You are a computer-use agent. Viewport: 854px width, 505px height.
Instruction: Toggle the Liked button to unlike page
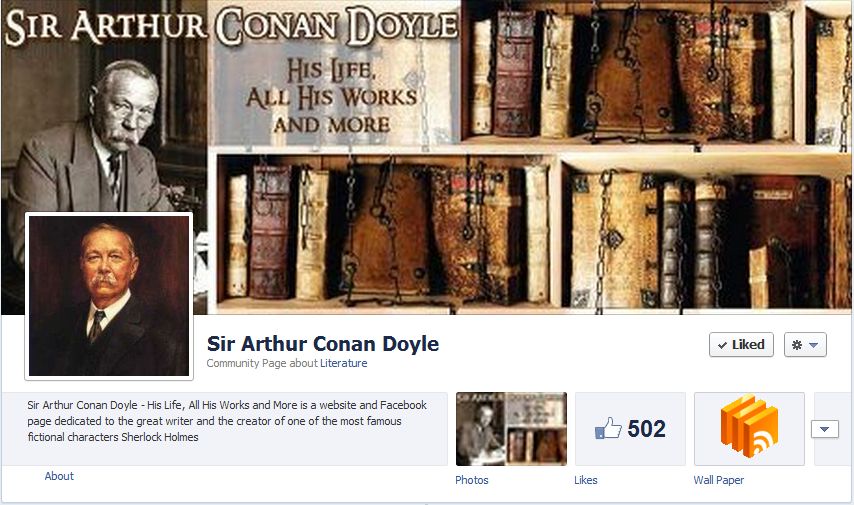741,345
